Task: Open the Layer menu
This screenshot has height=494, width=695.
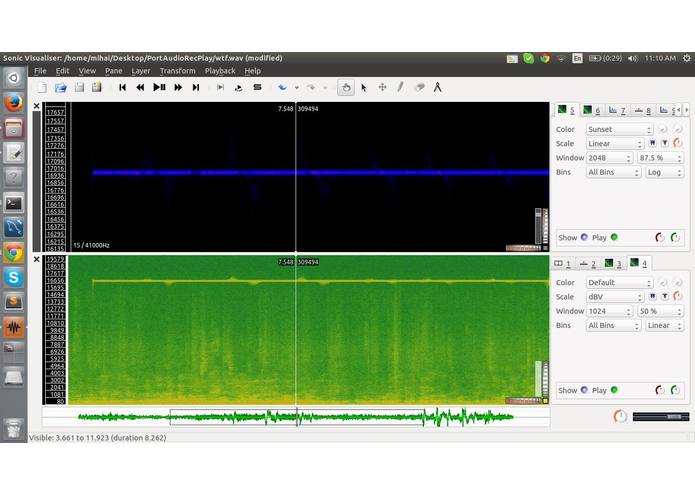Action: tap(141, 71)
